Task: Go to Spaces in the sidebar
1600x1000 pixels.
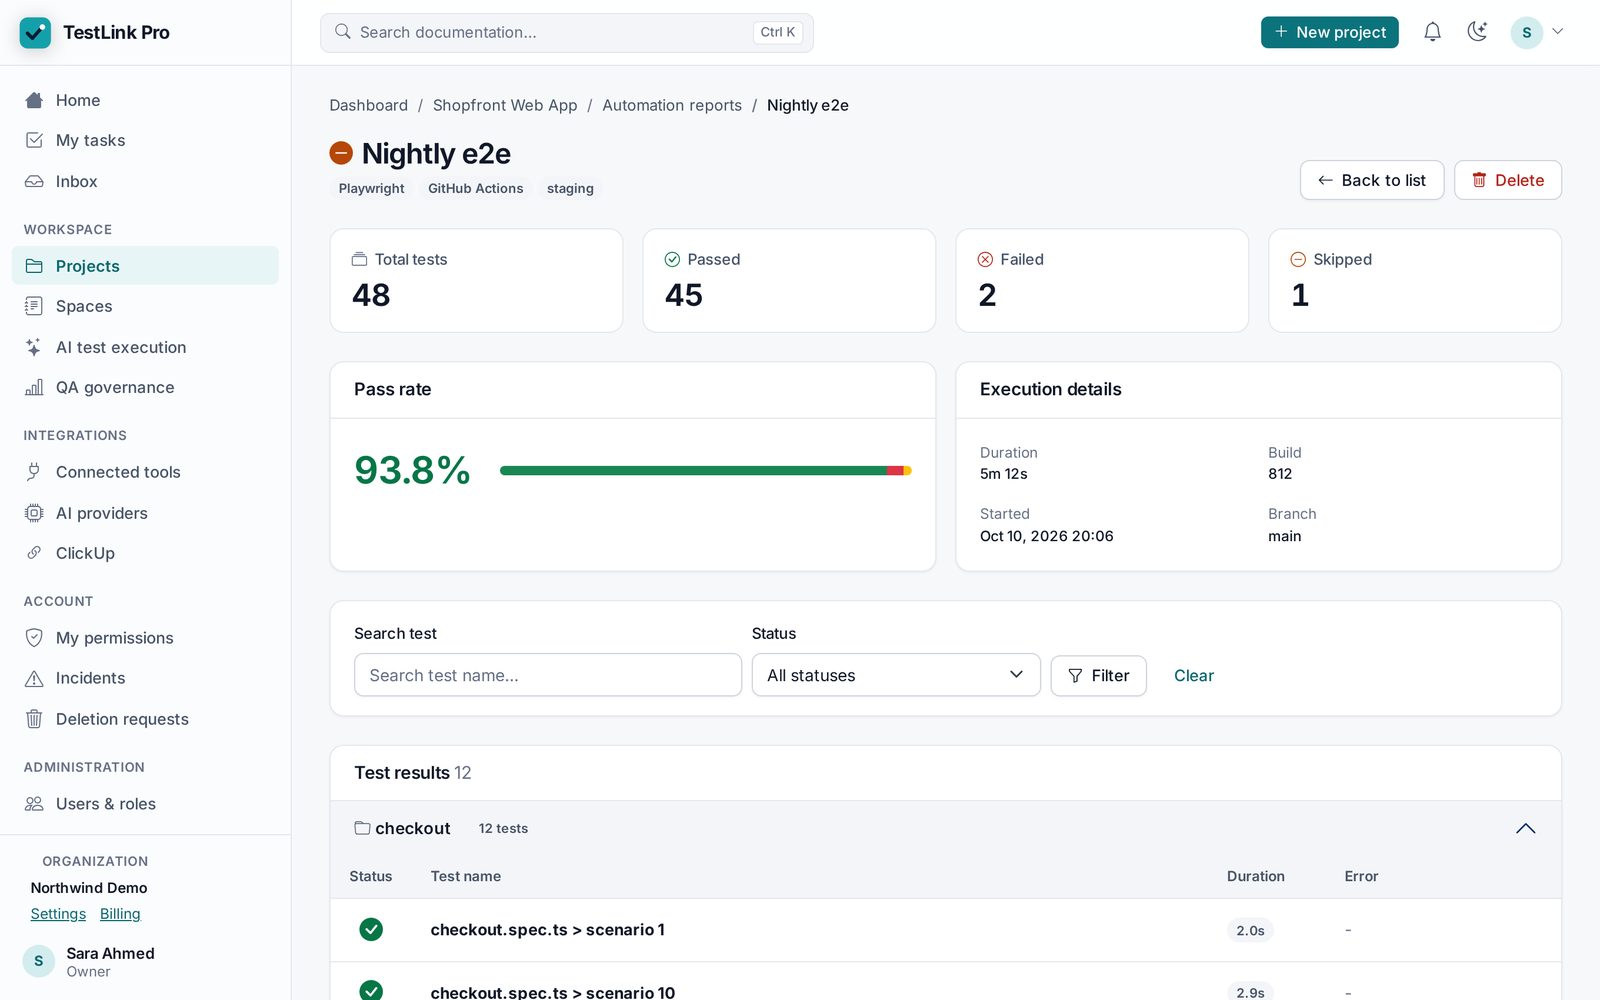Action: point(145,306)
